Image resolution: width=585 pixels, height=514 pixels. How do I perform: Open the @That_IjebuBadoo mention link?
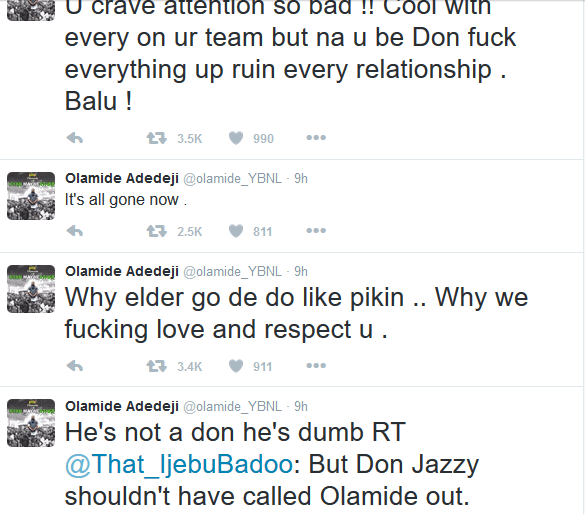pyautogui.click(x=179, y=465)
